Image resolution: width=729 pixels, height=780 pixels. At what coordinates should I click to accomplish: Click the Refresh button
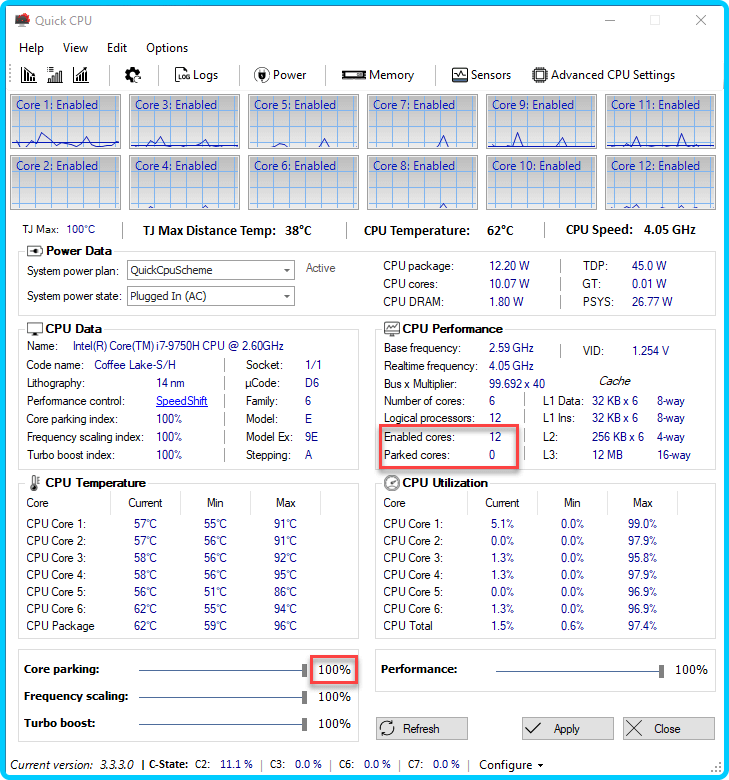click(x=422, y=729)
